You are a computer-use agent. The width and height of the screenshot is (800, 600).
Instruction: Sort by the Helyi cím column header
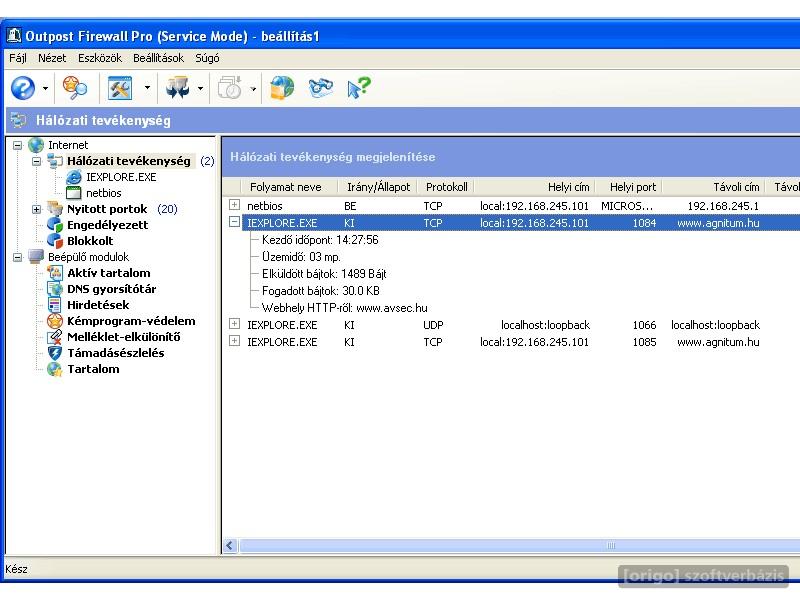click(x=535, y=187)
